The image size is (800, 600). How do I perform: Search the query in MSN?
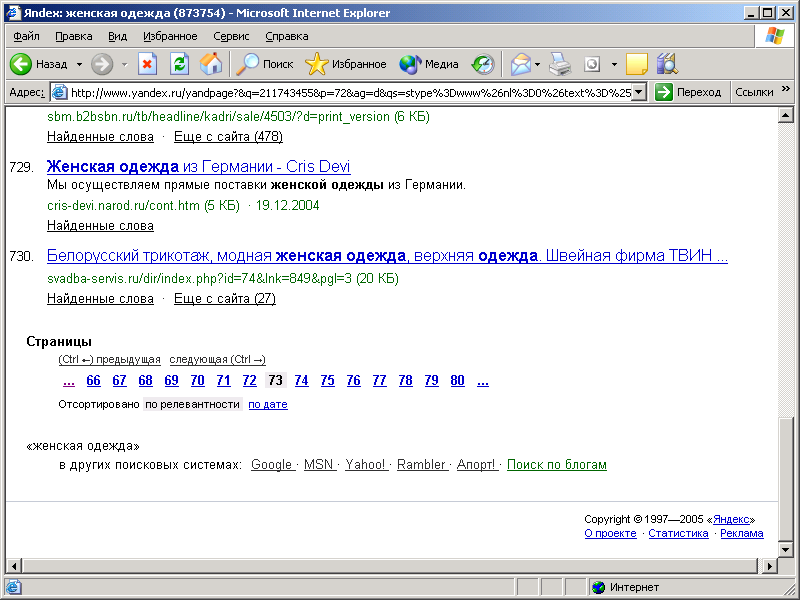pos(318,465)
